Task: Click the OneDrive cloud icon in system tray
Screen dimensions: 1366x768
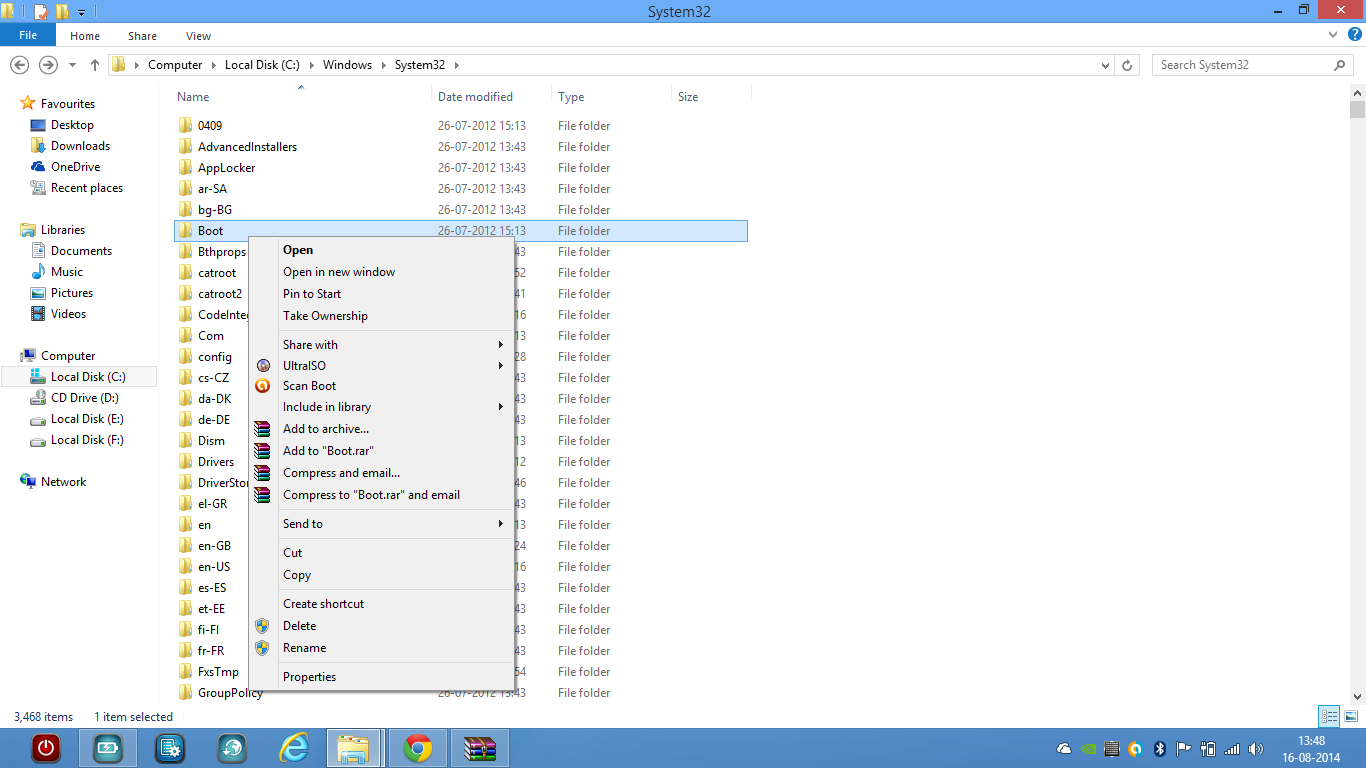Action: pos(1063,748)
